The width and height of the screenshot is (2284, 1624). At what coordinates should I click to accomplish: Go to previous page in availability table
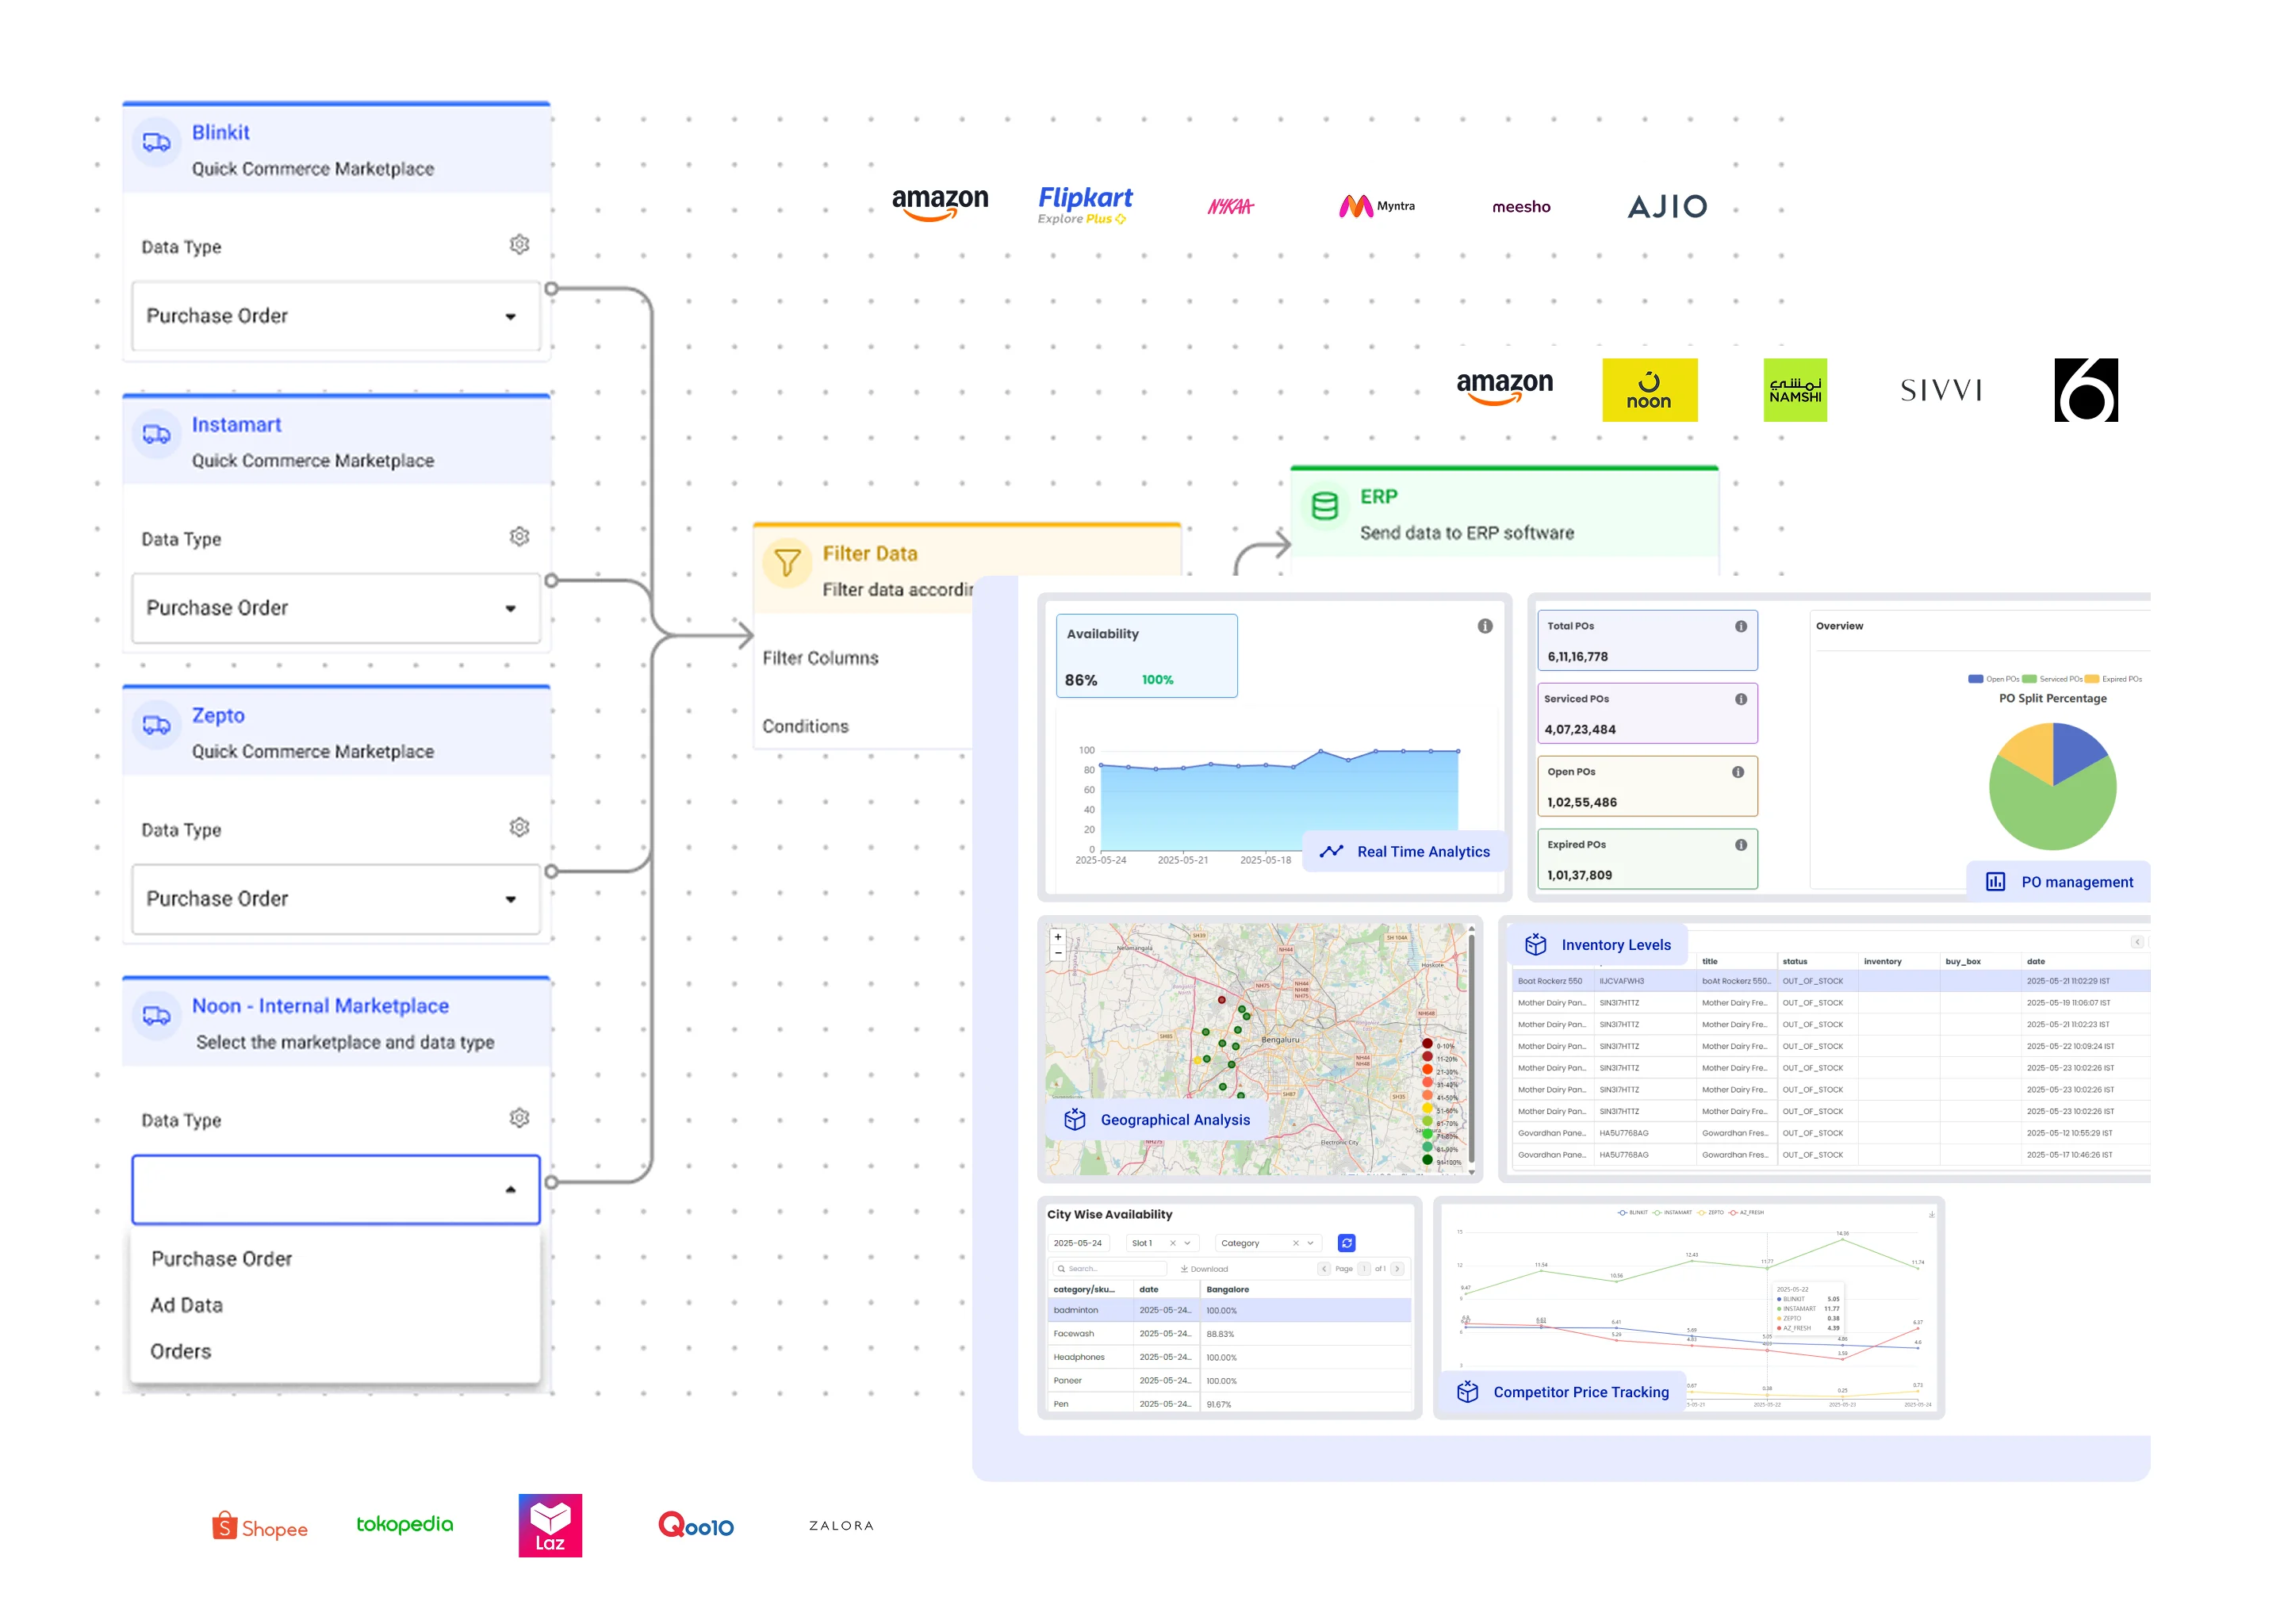[1324, 1269]
